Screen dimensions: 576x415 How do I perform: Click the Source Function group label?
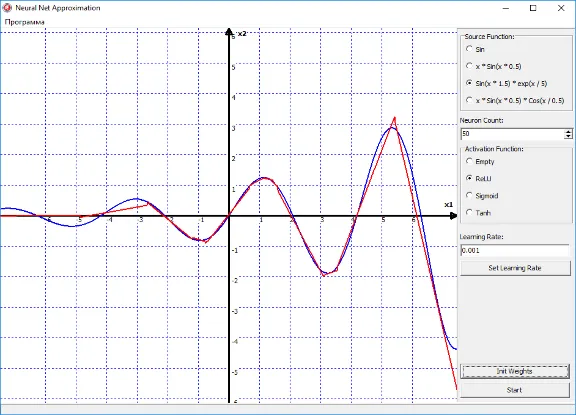[489, 37]
